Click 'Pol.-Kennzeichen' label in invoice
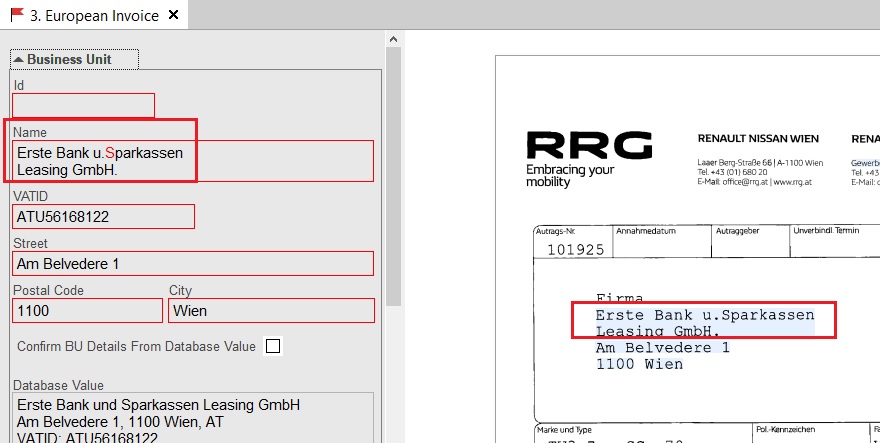 point(785,430)
